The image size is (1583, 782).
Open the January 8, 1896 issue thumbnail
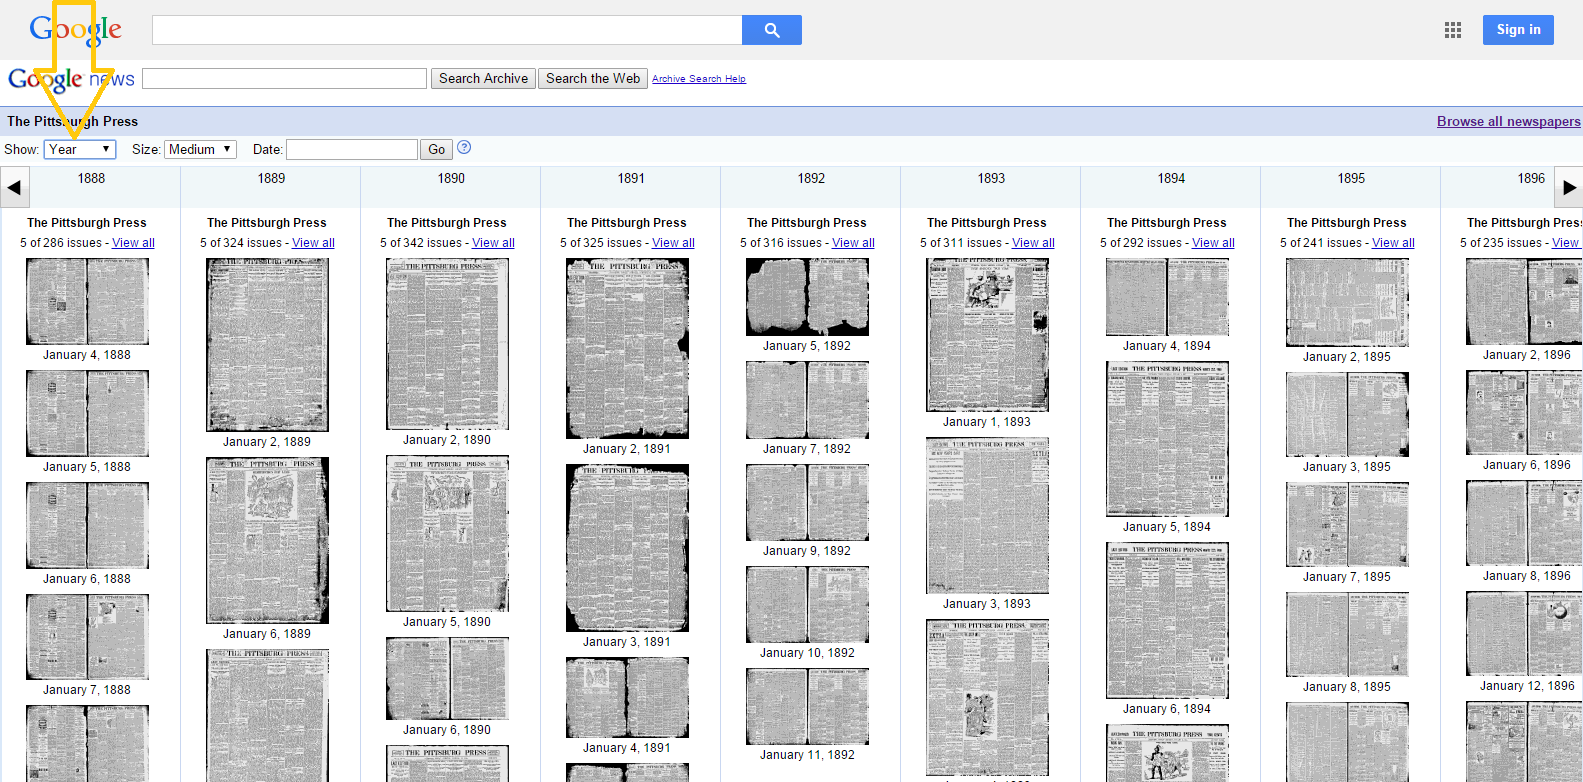(x=1525, y=523)
